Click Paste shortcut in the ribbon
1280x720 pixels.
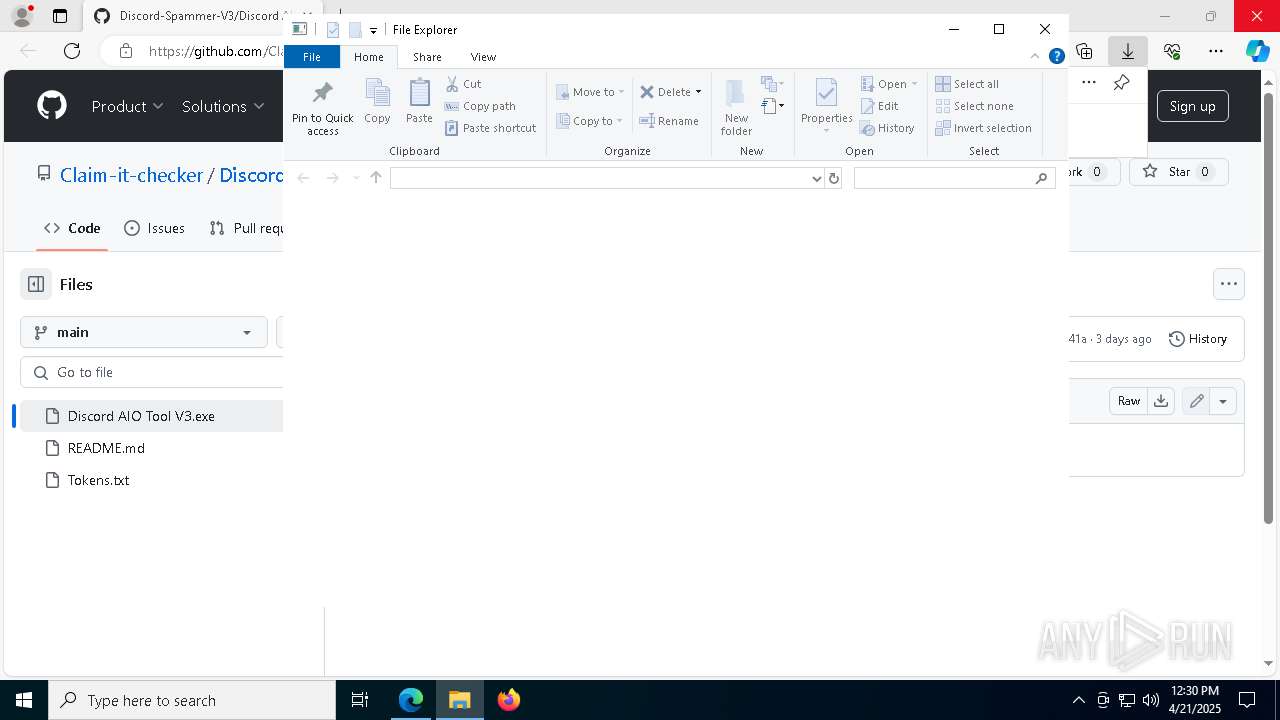[490, 128]
